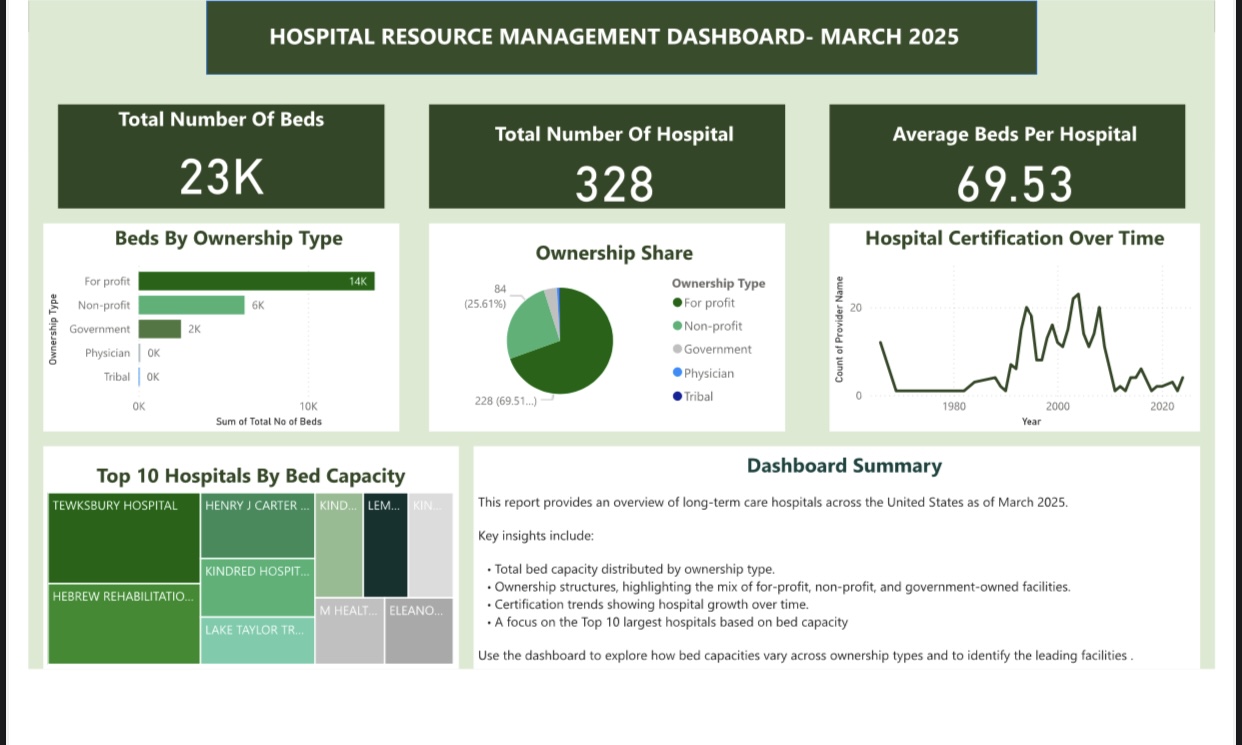The height and width of the screenshot is (745, 1242).
Task: Click the 2020 year axis tick
Action: (x=1162, y=406)
